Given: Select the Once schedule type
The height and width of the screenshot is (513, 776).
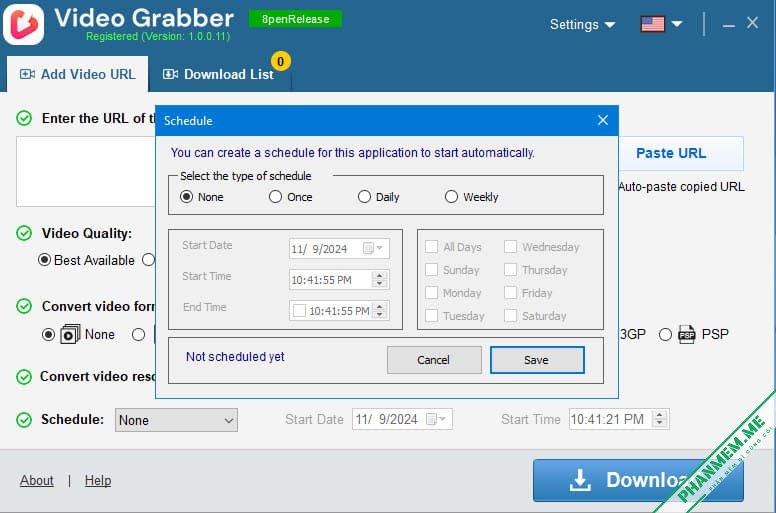Looking at the screenshot, I should click(x=275, y=196).
